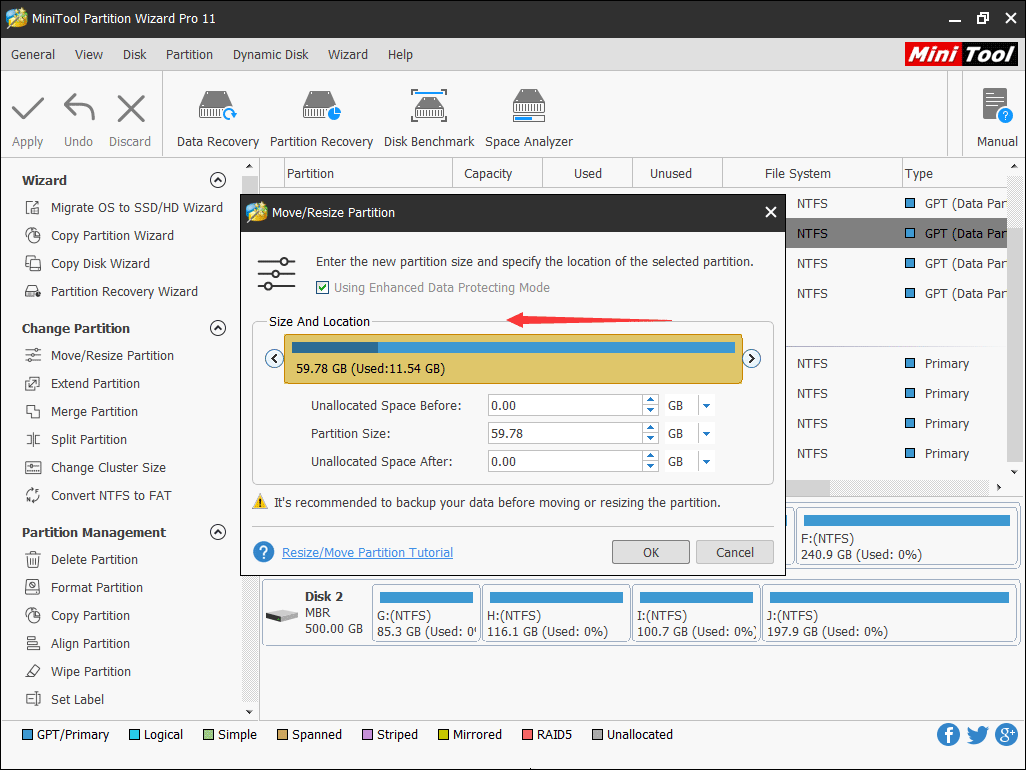Image resolution: width=1026 pixels, height=770 pixels.
Task: Select the Data Recovery tool
Action: [217, 114]
